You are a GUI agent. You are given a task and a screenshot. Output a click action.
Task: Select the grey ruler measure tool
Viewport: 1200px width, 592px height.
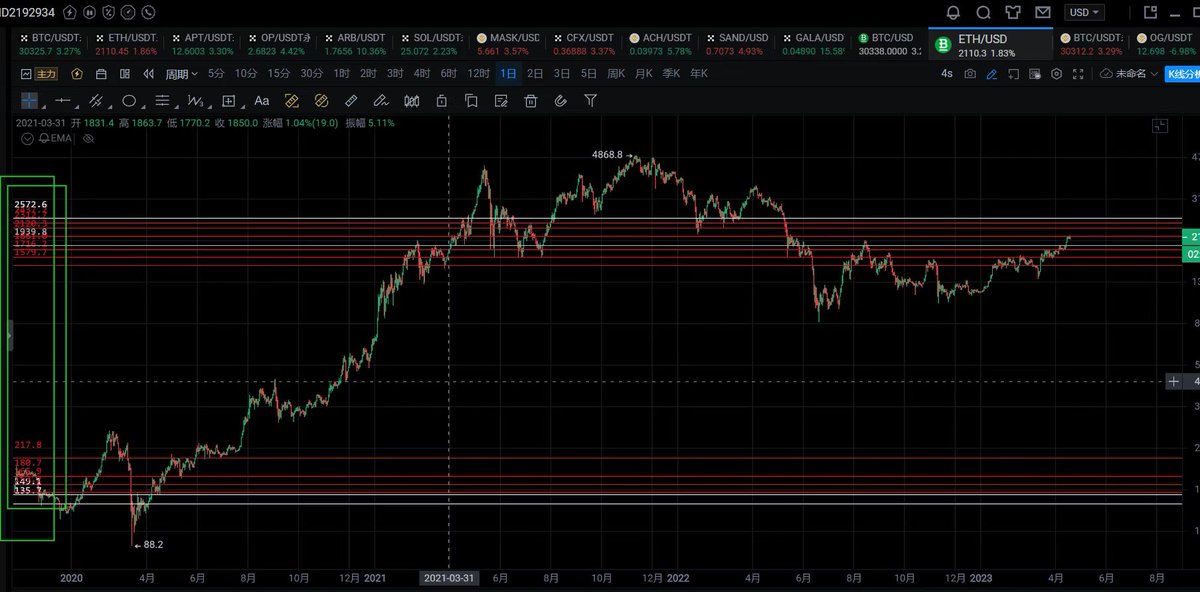[x=351, y=100]
